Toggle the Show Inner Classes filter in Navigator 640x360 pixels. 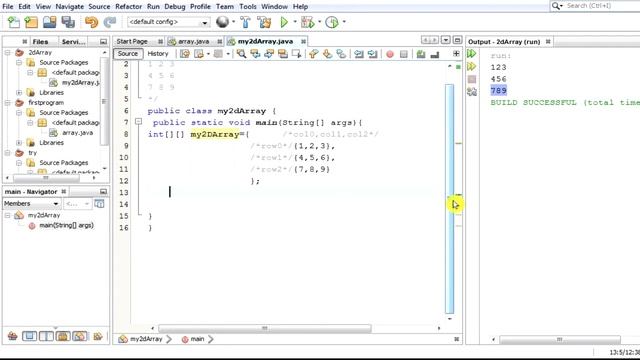80,336
